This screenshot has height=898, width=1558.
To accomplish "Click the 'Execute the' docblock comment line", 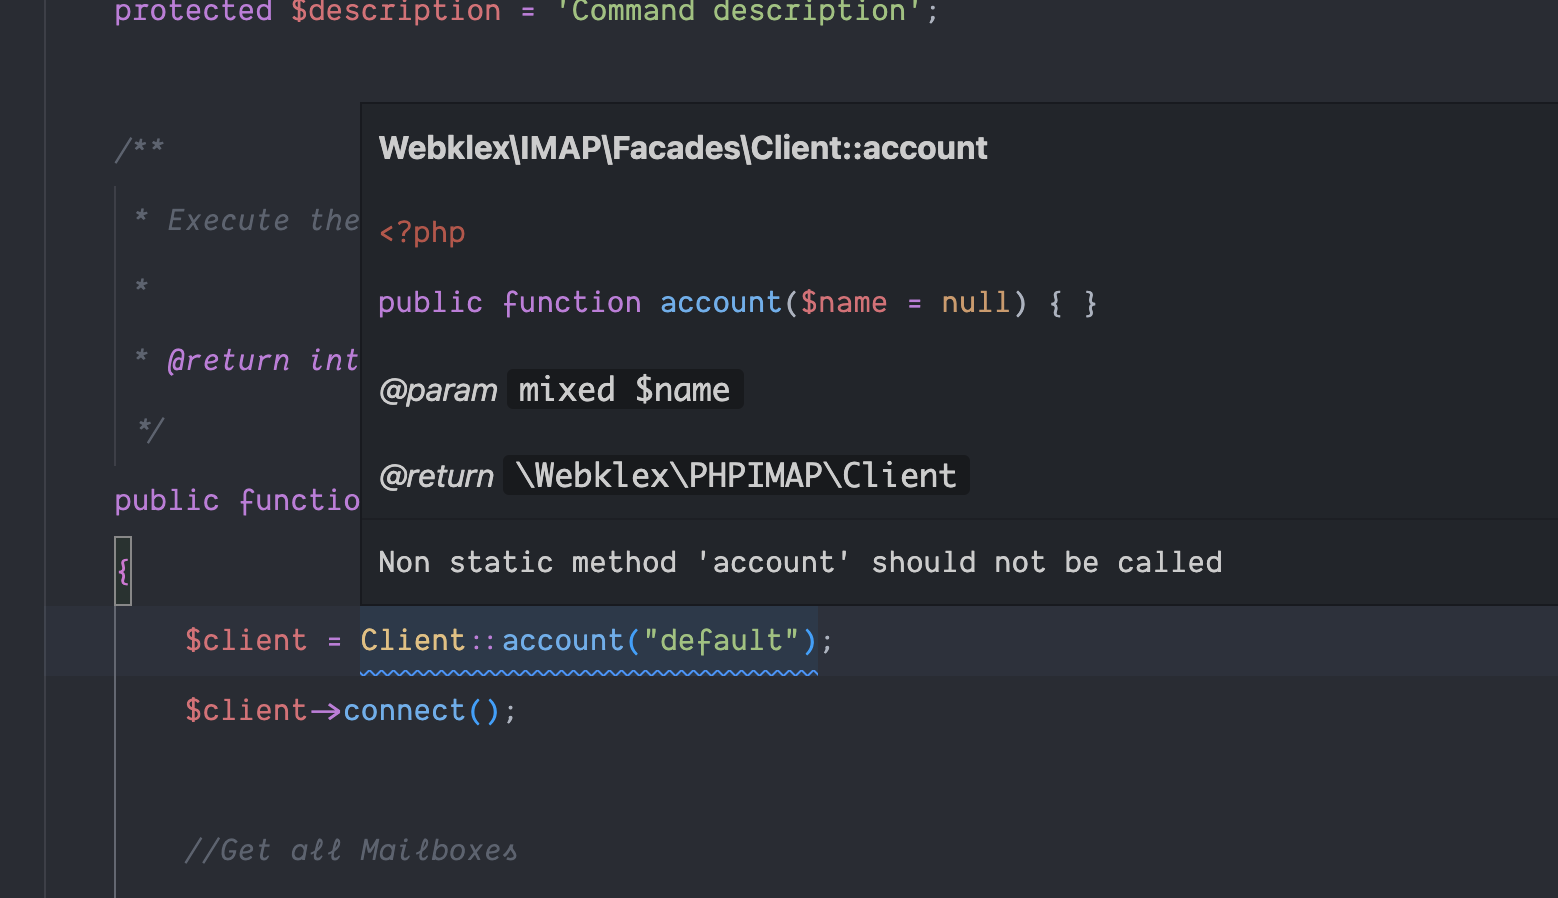I will [x=263, y=220].
